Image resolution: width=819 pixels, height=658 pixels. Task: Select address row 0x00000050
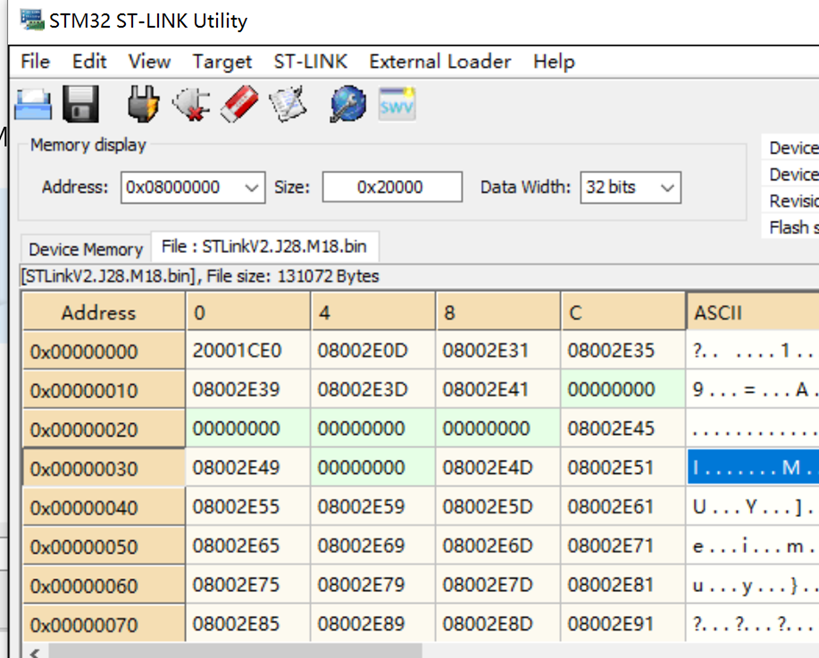(x=103, y=547)
